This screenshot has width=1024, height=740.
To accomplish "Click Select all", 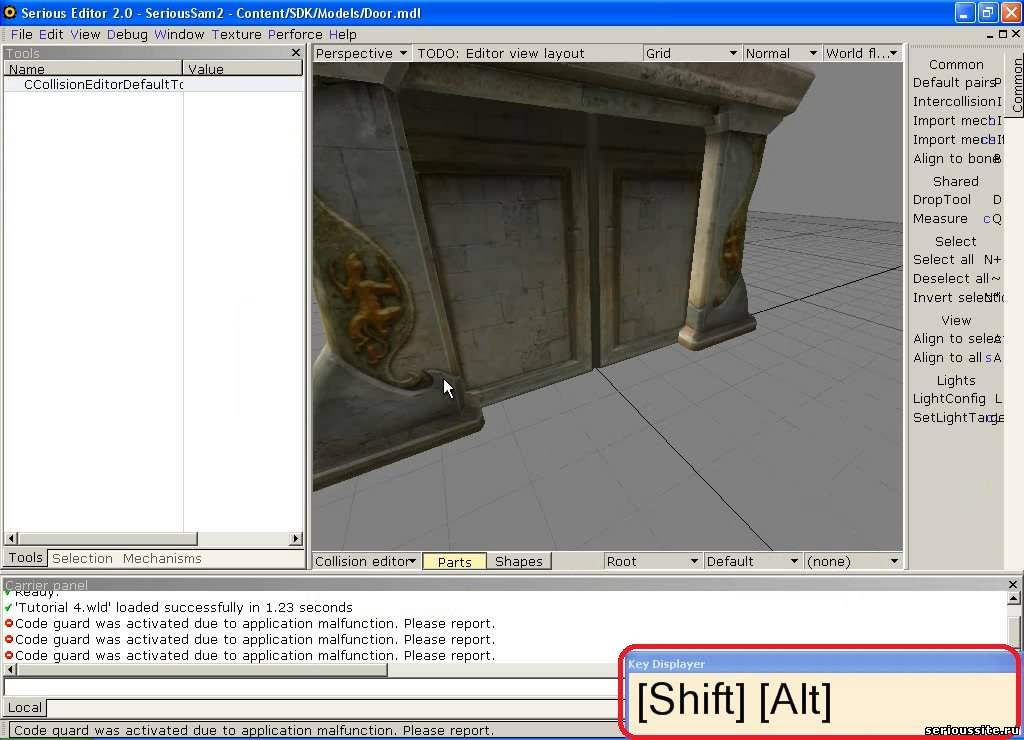I will pyautogui.click(x=957, y=260).
